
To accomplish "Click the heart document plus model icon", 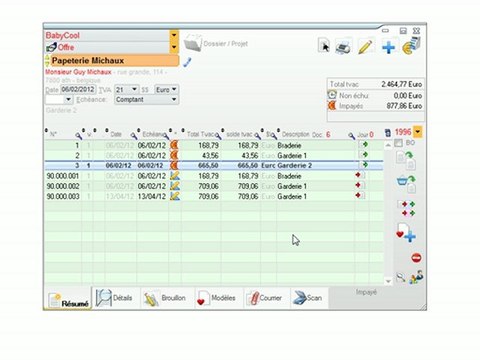I will coord(406,232).
